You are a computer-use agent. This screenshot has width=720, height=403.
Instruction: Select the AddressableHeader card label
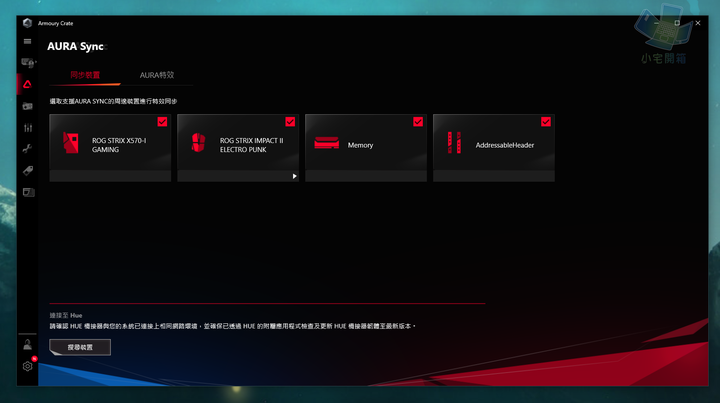[x=505, y=145]
